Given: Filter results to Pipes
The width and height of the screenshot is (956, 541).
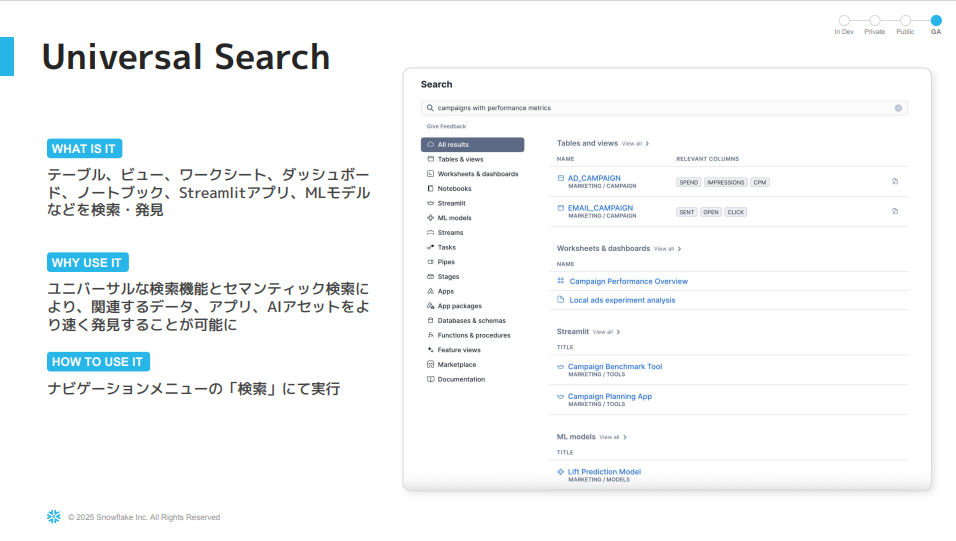Looking at the screenshot, I should [446, 262].
